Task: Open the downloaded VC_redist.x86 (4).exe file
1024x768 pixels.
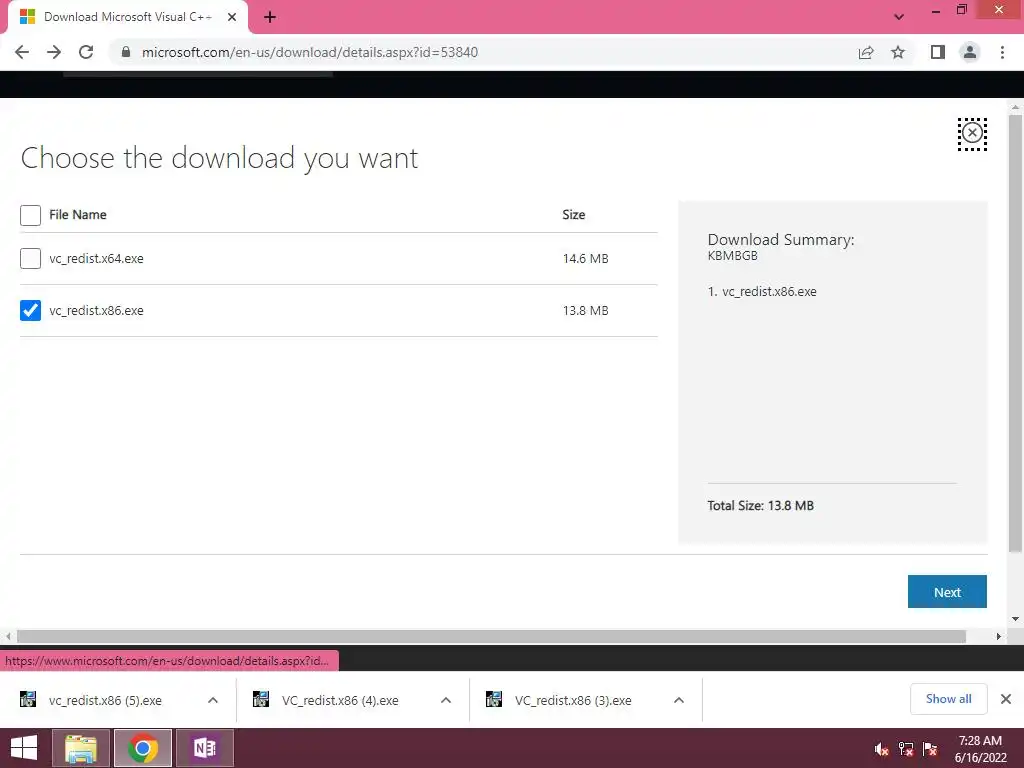Action: pos(340,700)
